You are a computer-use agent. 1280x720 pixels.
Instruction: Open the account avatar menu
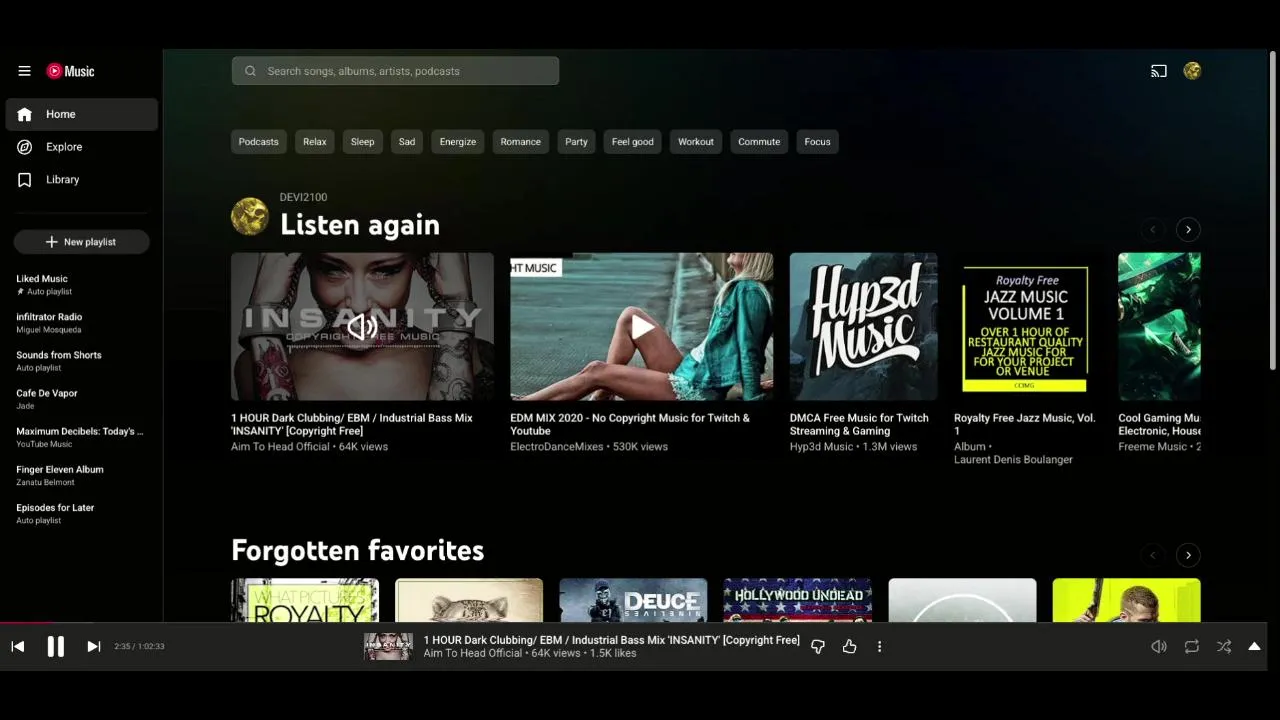click(1192, 71)
